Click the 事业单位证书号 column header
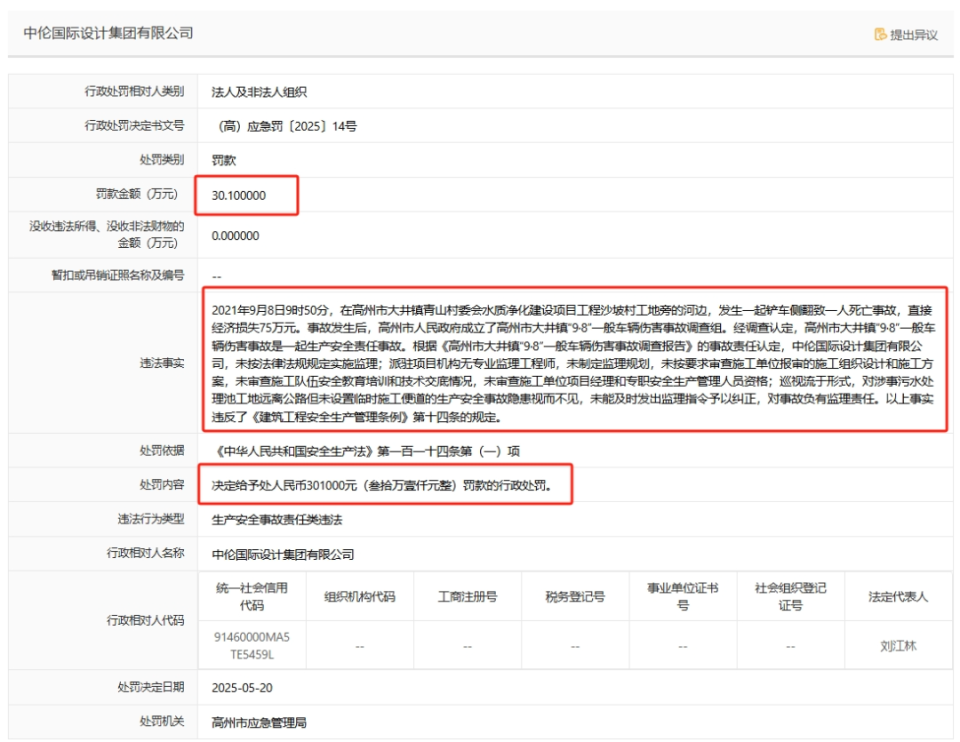This screenshot has width=960, height=742. coord(683,597)
